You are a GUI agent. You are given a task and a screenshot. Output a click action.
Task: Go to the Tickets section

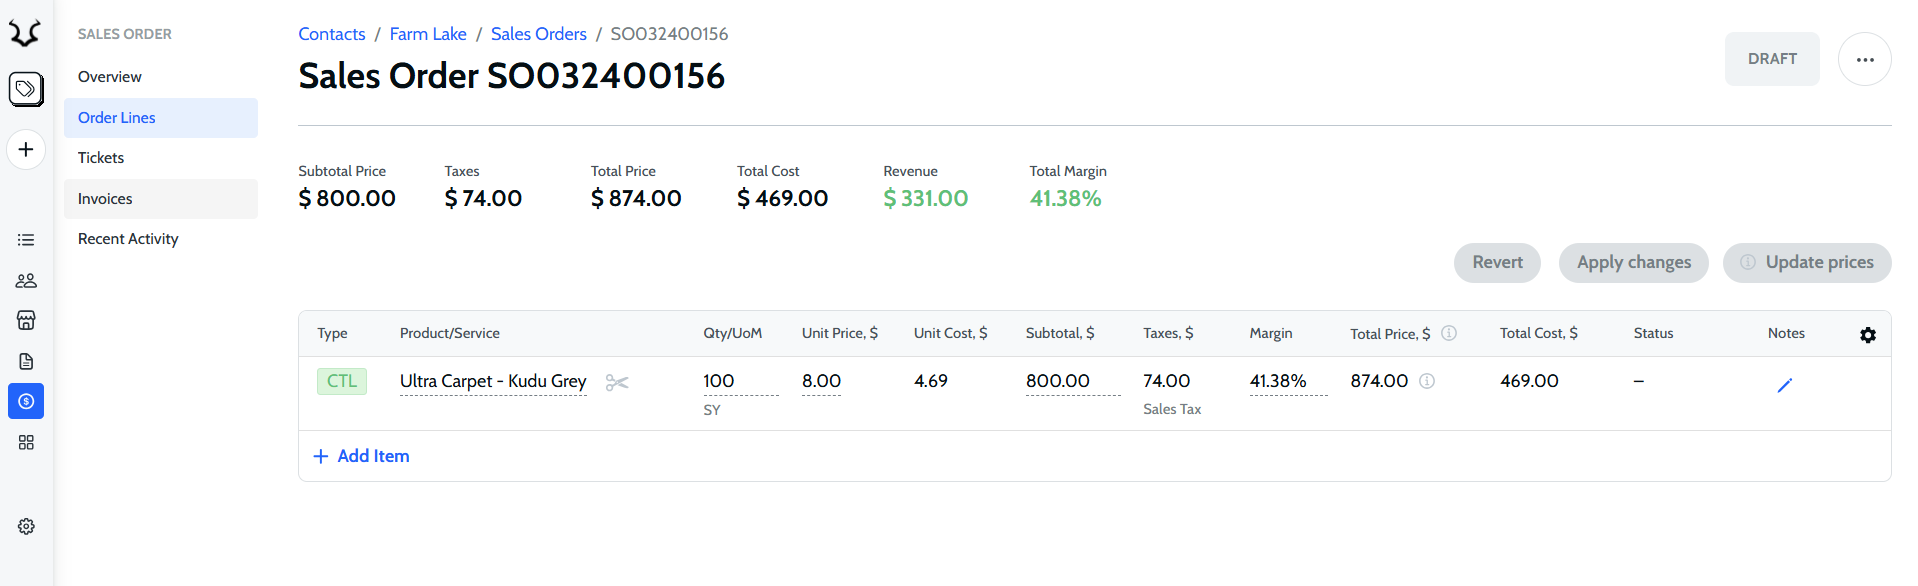101,158
